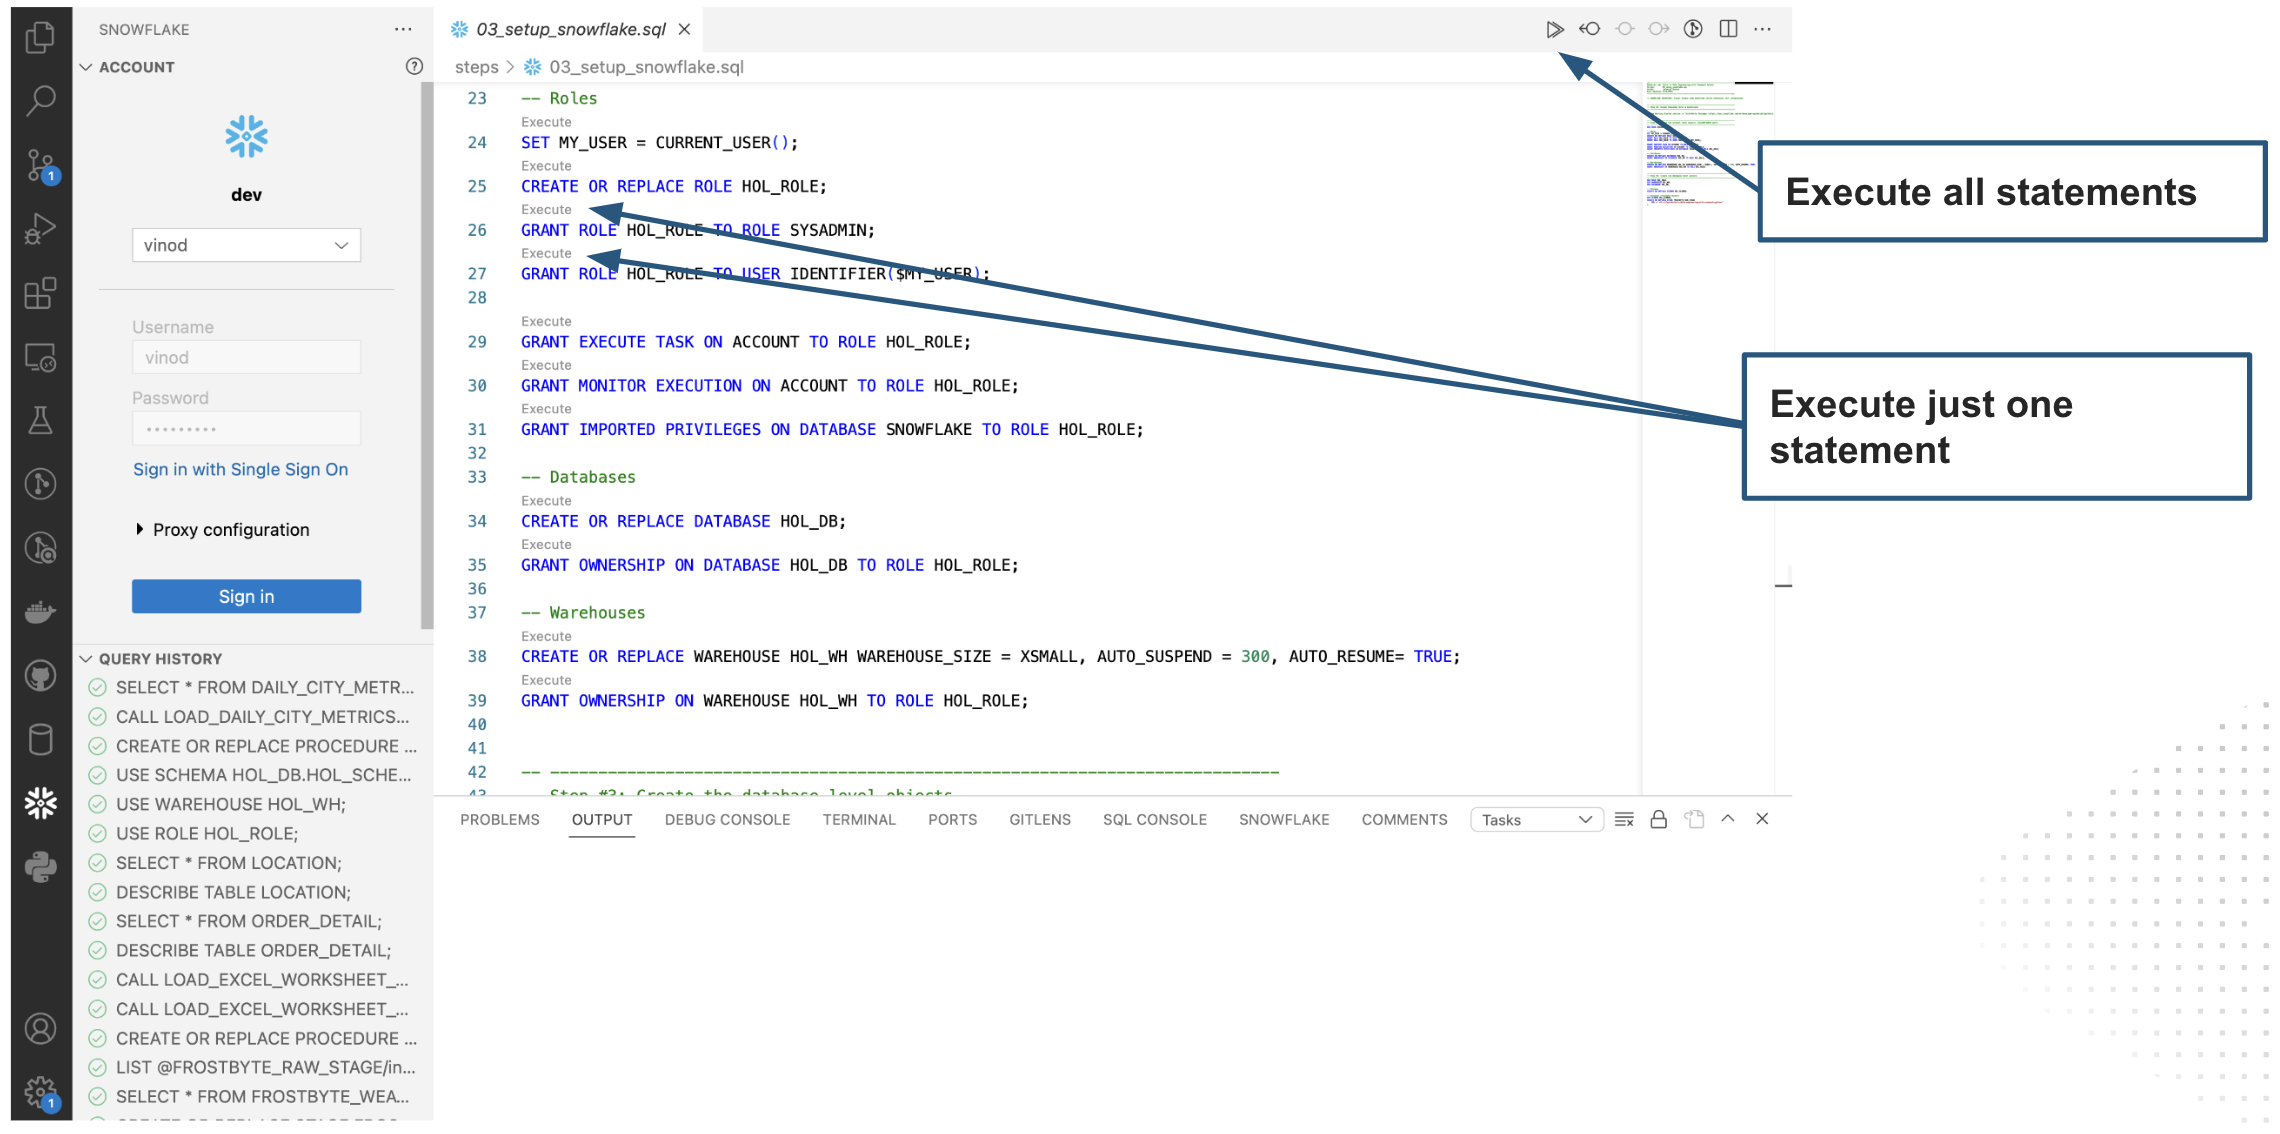
Task: Toggle clear output filter icon
Action: (x=1623, y=819)
